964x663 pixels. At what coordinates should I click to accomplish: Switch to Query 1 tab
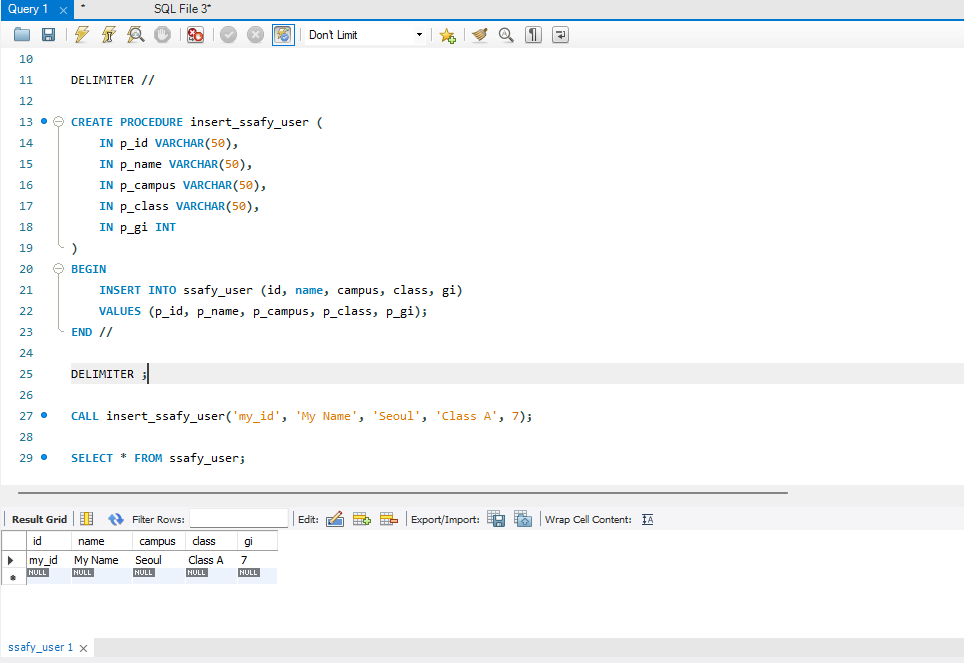point(28,9)
